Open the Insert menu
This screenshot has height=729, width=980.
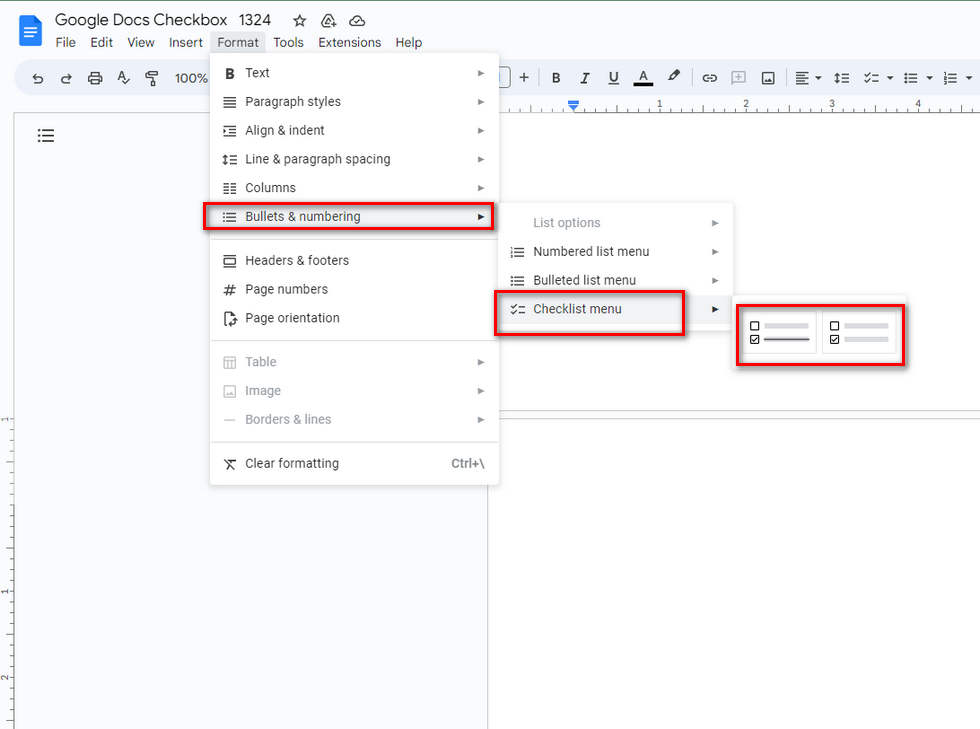point(186,43)
